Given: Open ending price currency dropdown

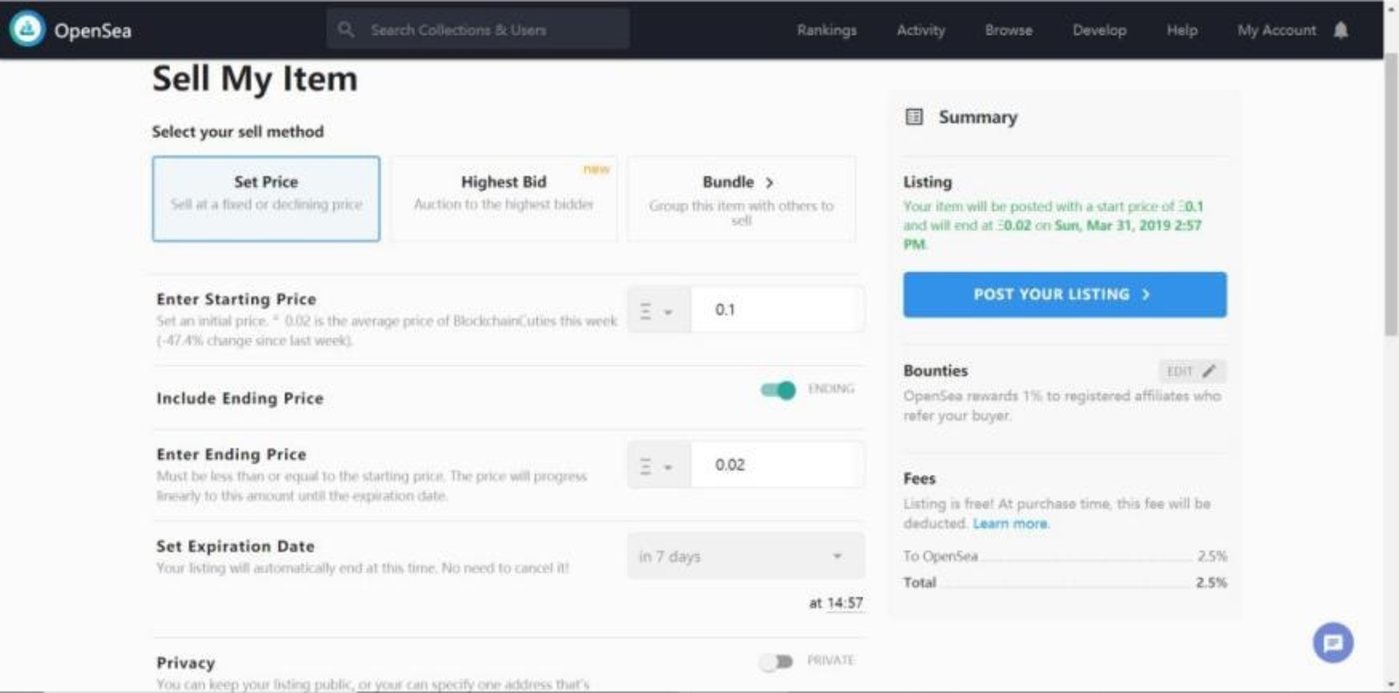Looking at the screenshot, I should 658,465.
